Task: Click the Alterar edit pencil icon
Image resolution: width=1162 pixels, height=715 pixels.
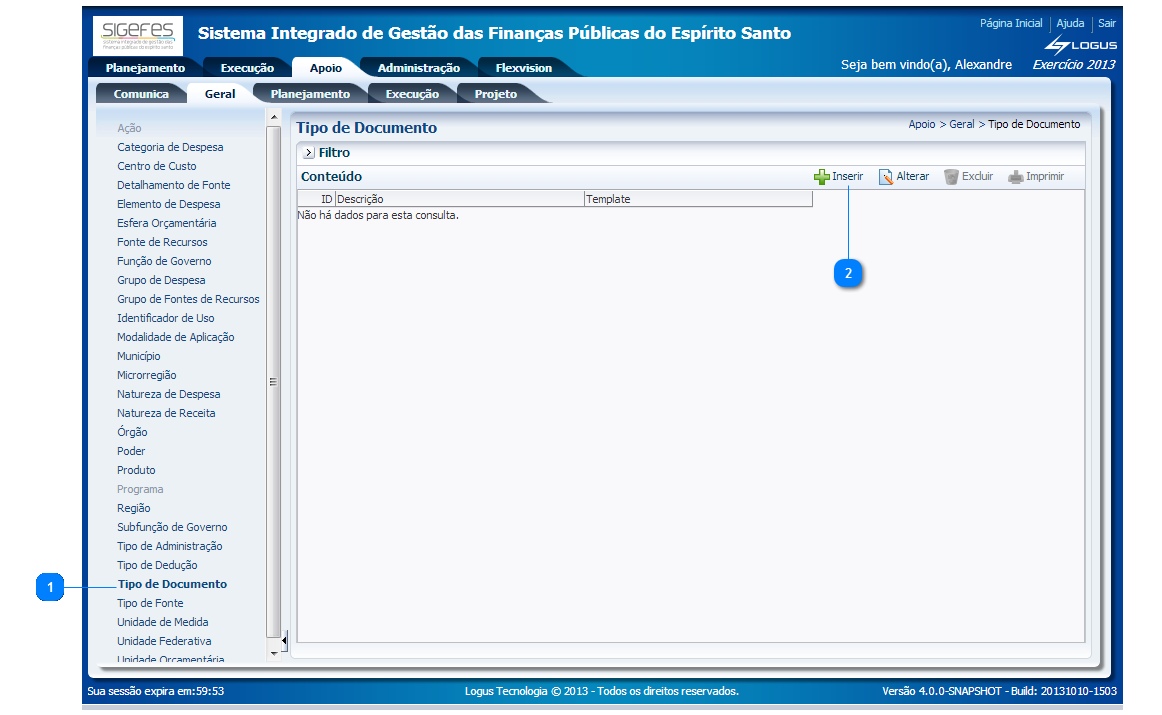Action: pos(885,177)
